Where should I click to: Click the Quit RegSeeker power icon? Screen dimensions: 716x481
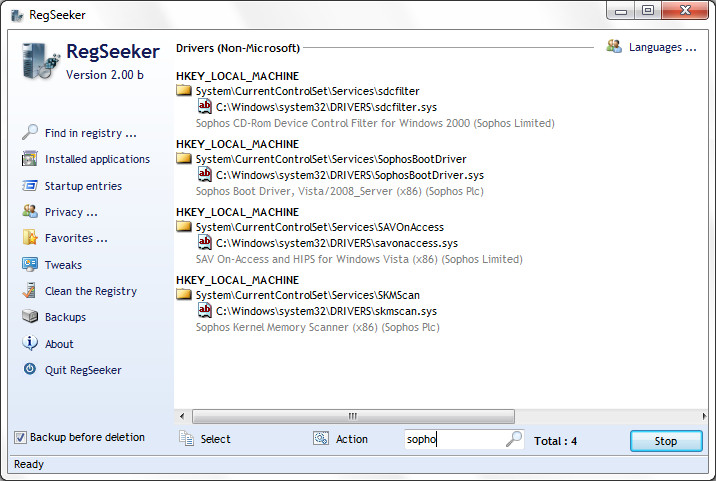tap(30, 369)
